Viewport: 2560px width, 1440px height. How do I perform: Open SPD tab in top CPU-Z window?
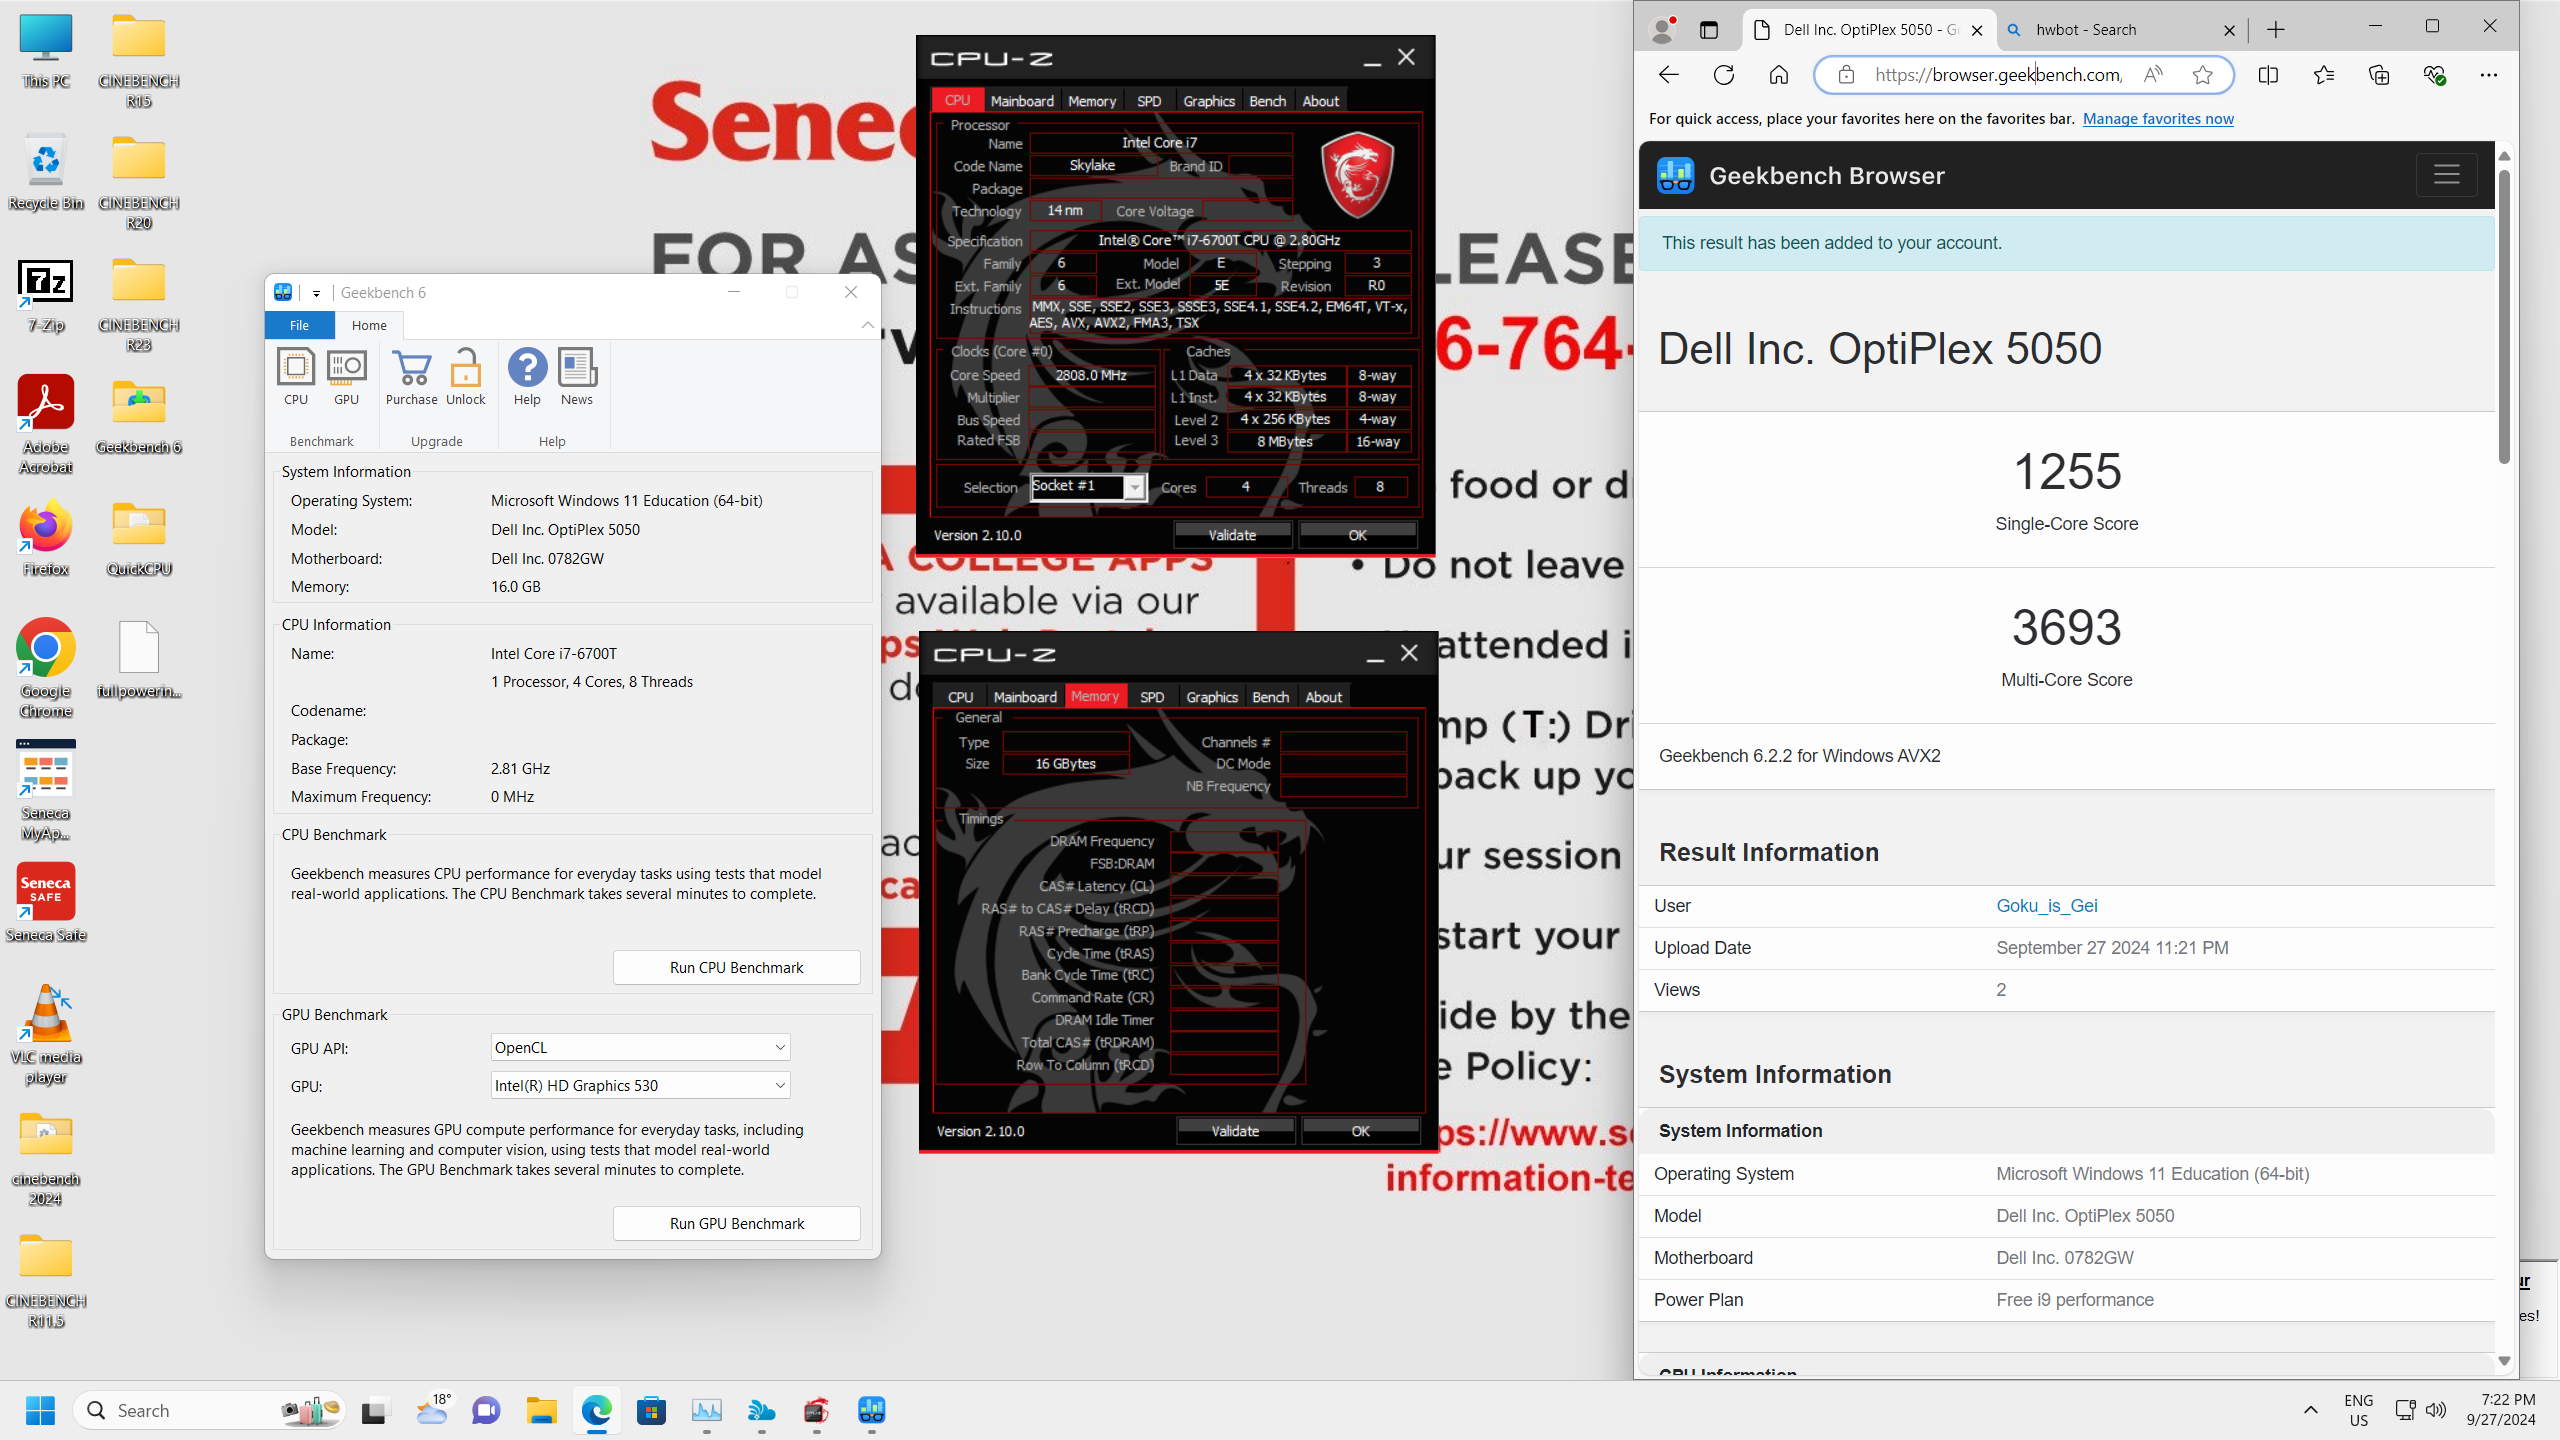tap(1149, 101)
